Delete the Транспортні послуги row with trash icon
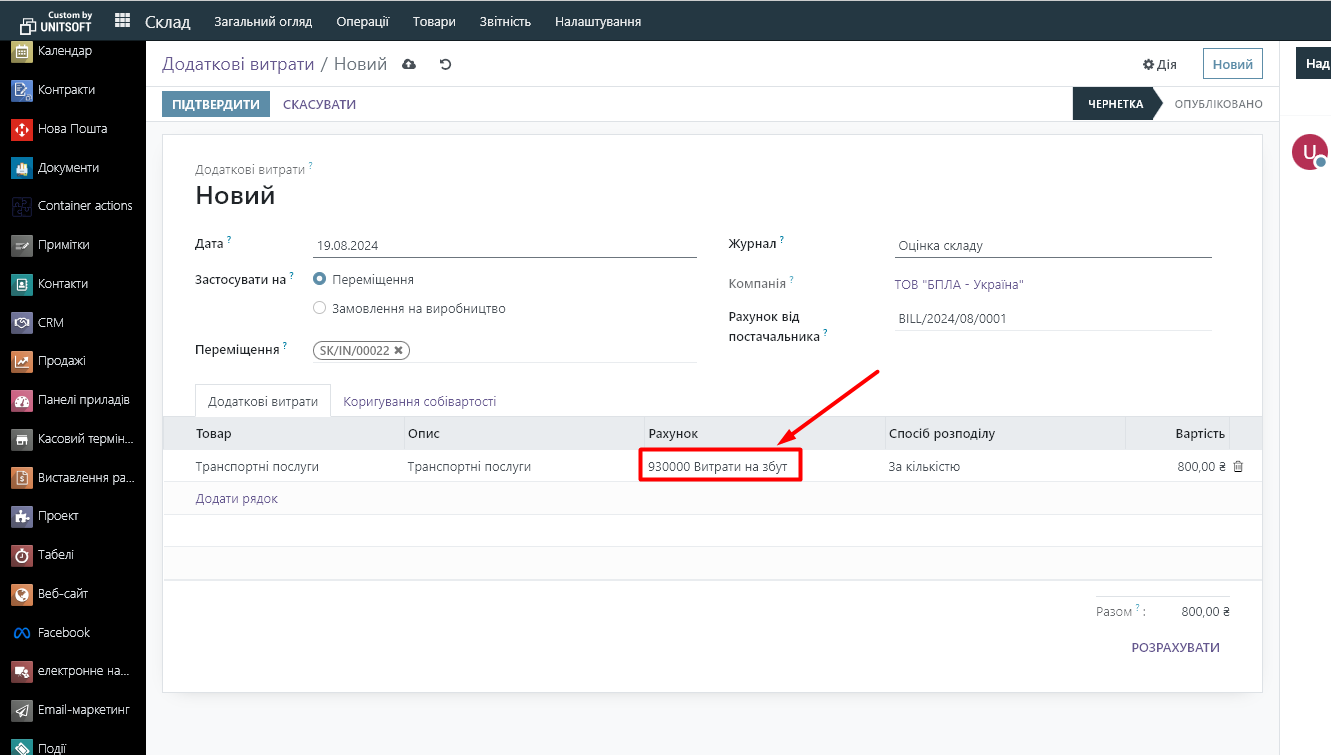The width and height of the screenshot is (1331, 755). coord(1238,466)
